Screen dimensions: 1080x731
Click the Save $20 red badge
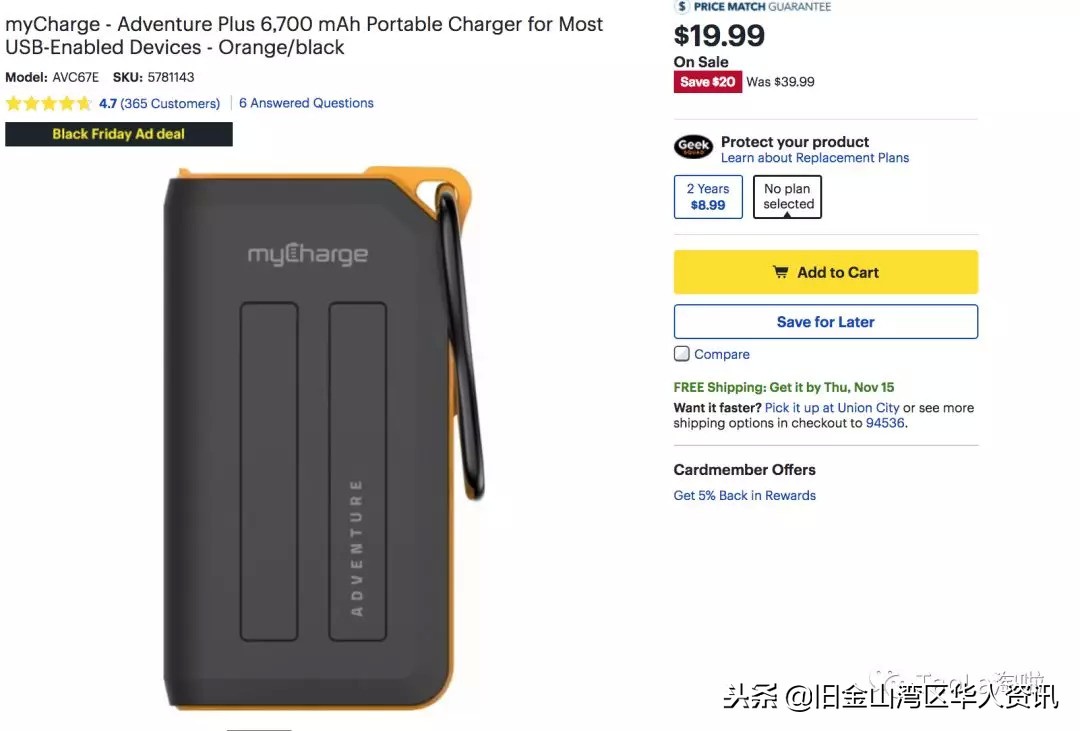tap(707, 82)
